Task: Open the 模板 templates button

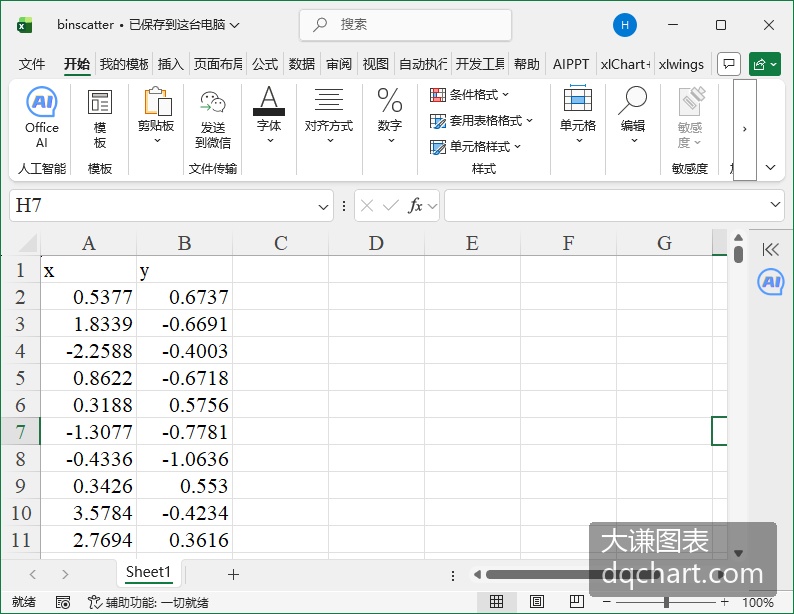Action: (x=100, y=119)
